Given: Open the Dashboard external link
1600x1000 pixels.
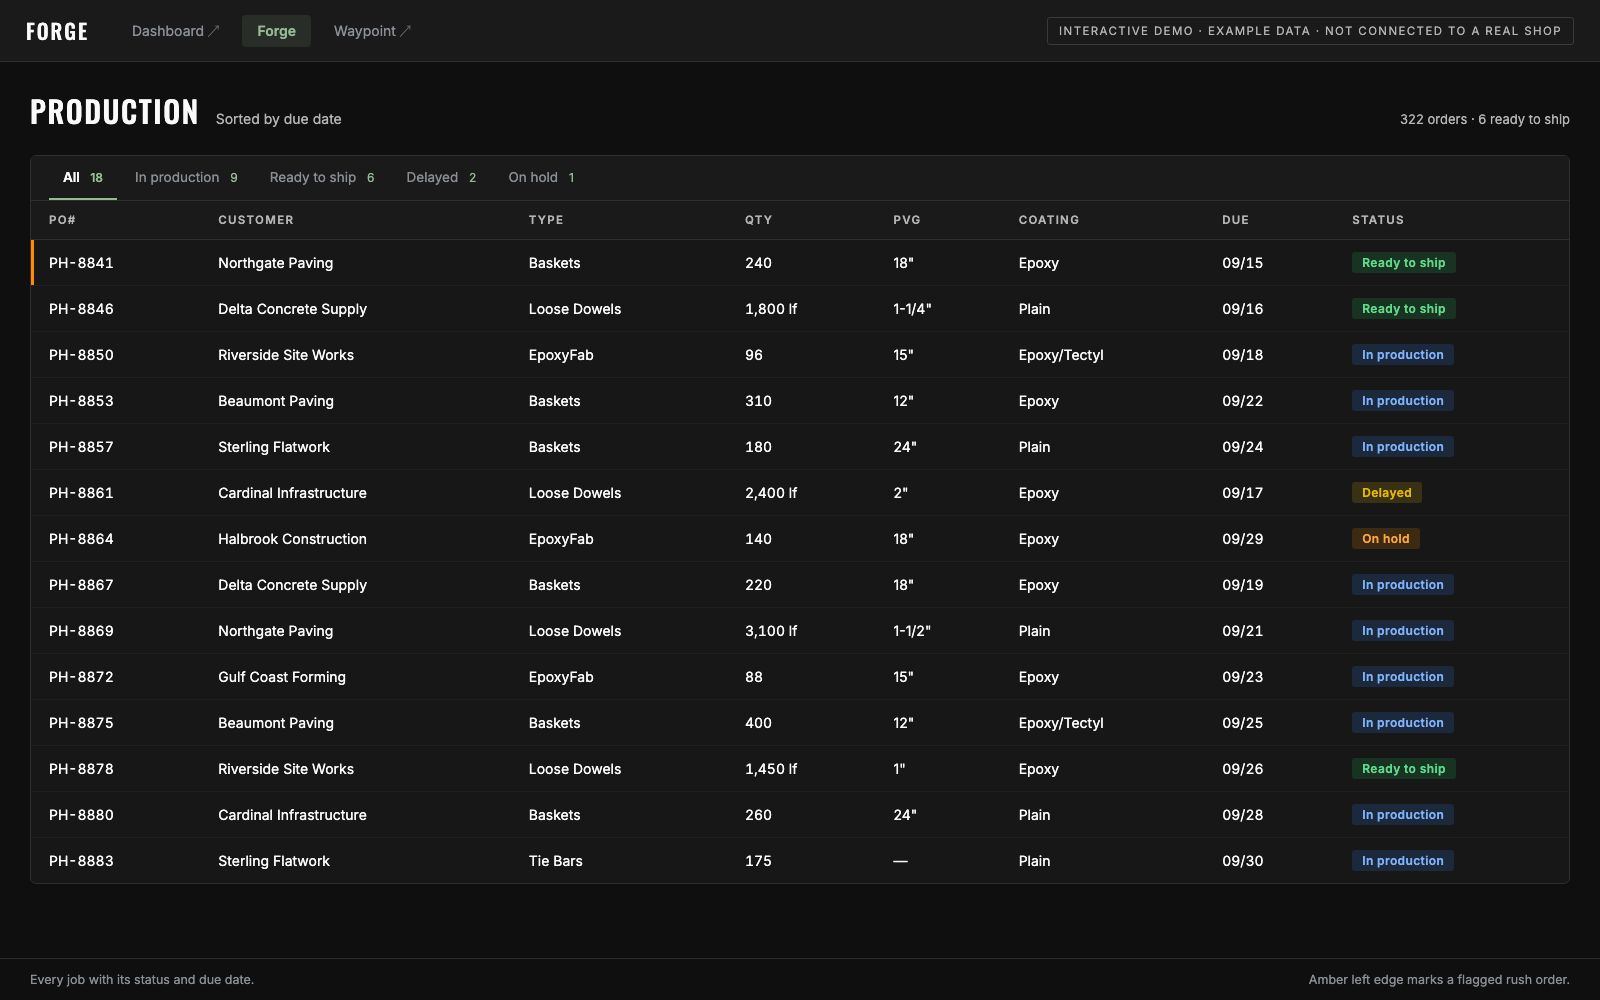Looking at the screenshot, I should (175, 31).
